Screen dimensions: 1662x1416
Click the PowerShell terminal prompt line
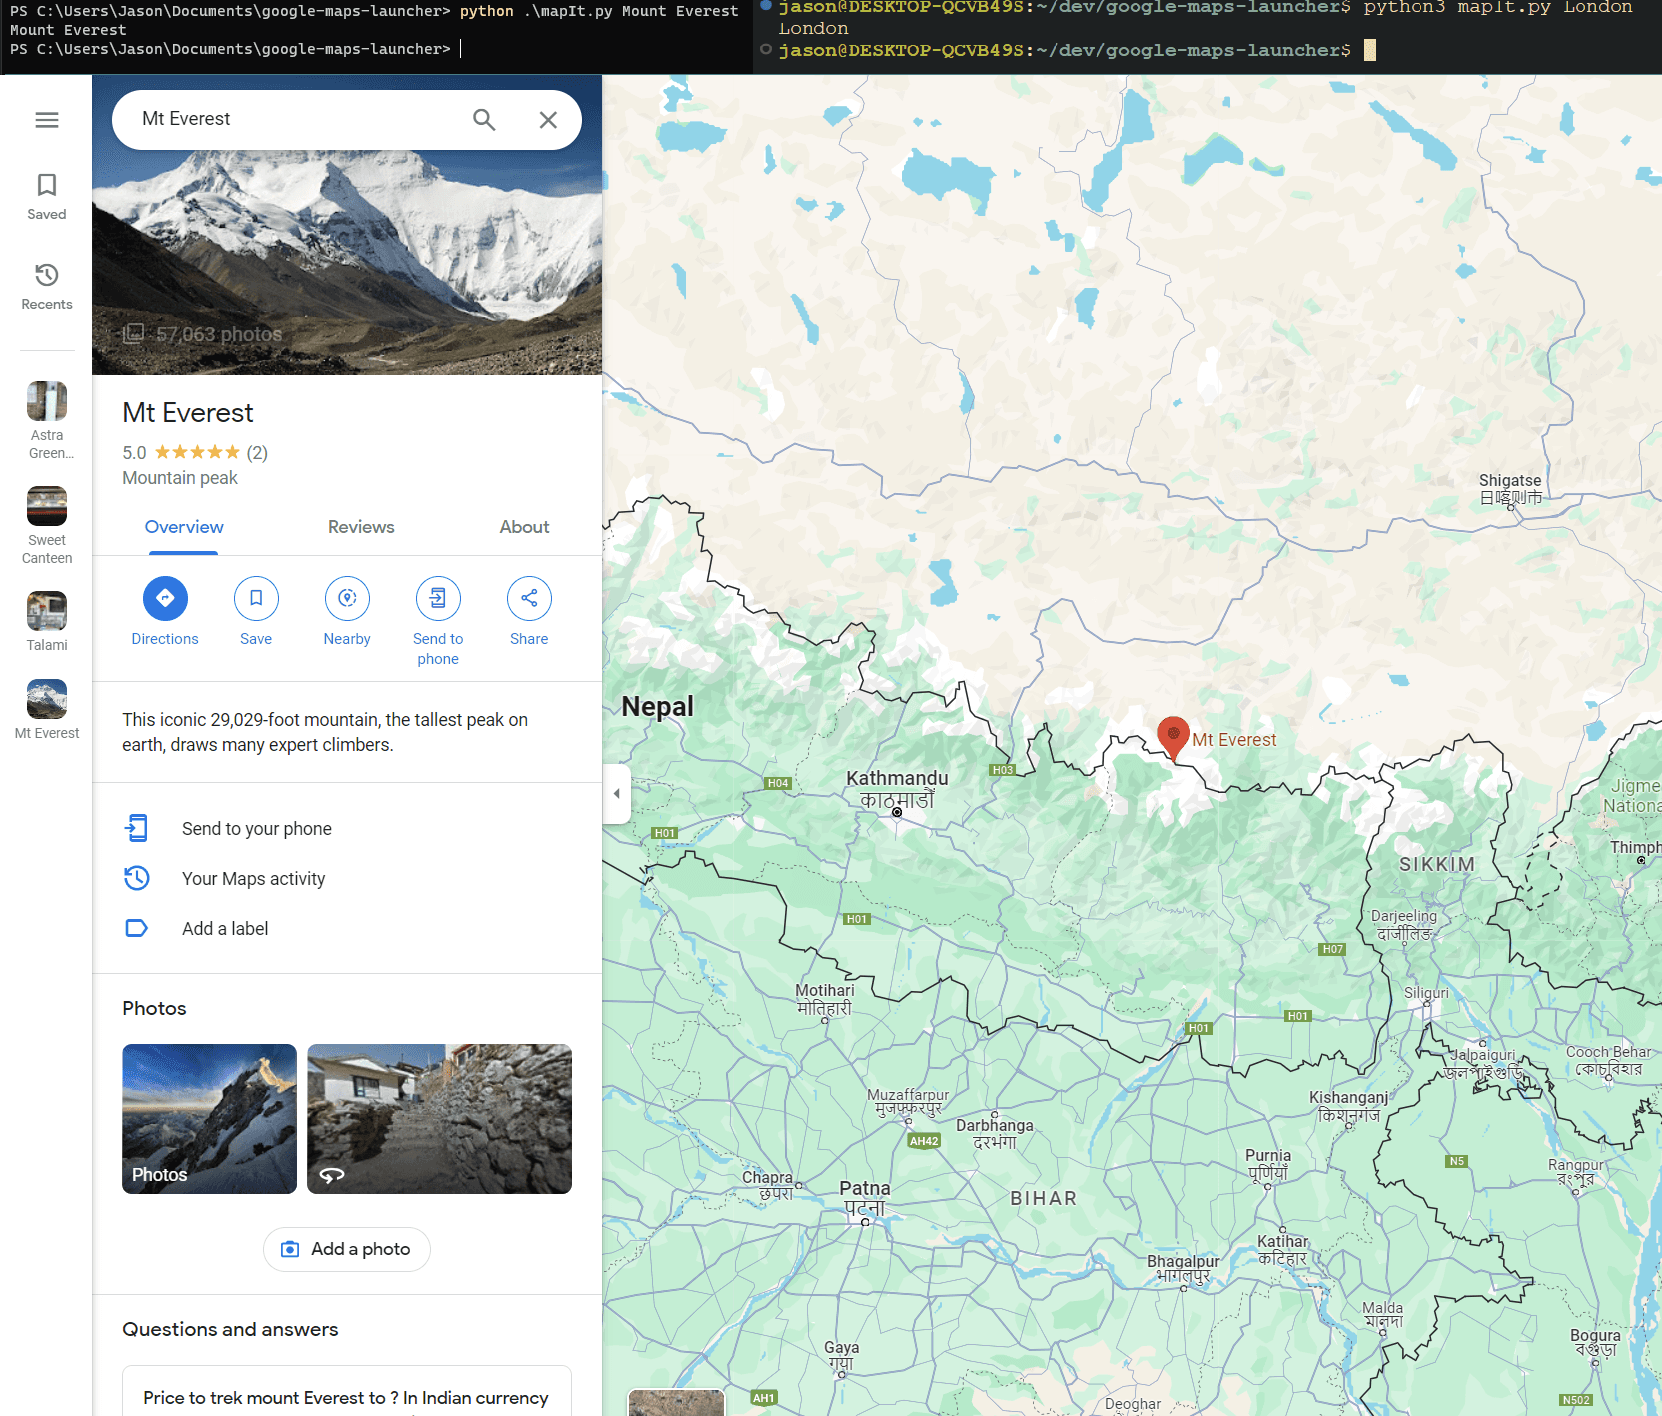235,49
